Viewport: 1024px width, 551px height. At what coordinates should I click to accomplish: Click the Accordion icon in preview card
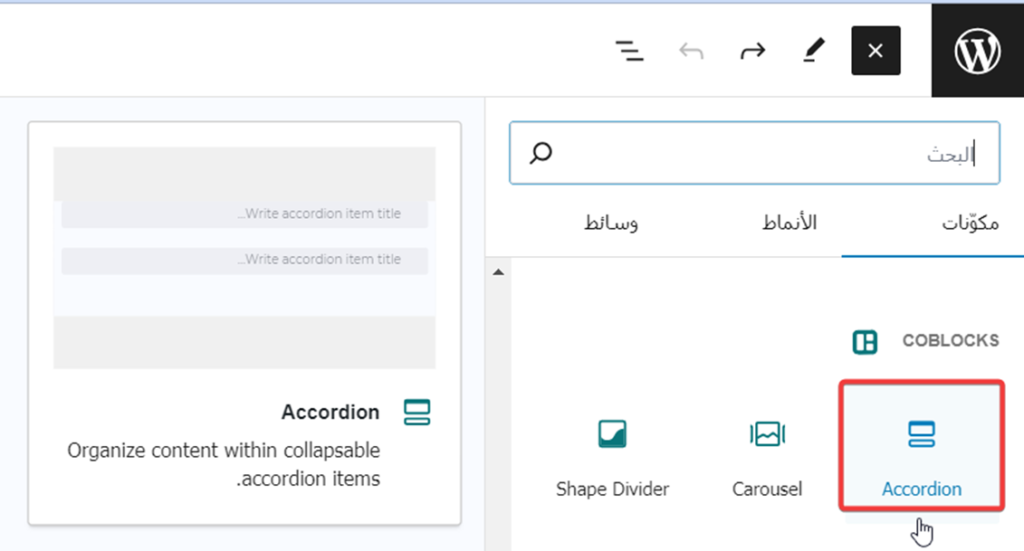pyautogui.click(x=416, y=412)
